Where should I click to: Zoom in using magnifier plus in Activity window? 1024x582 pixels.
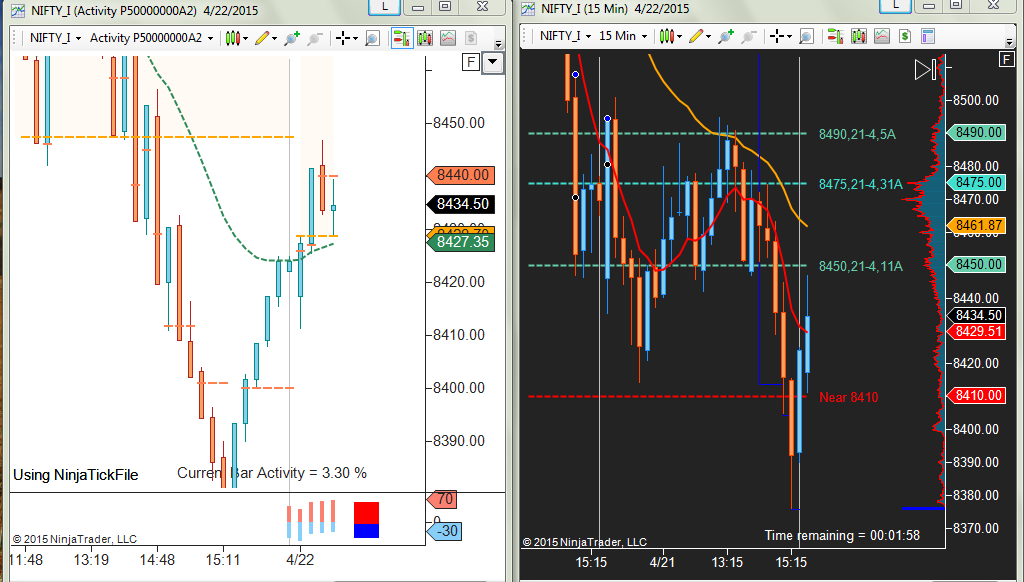[292, 38]
